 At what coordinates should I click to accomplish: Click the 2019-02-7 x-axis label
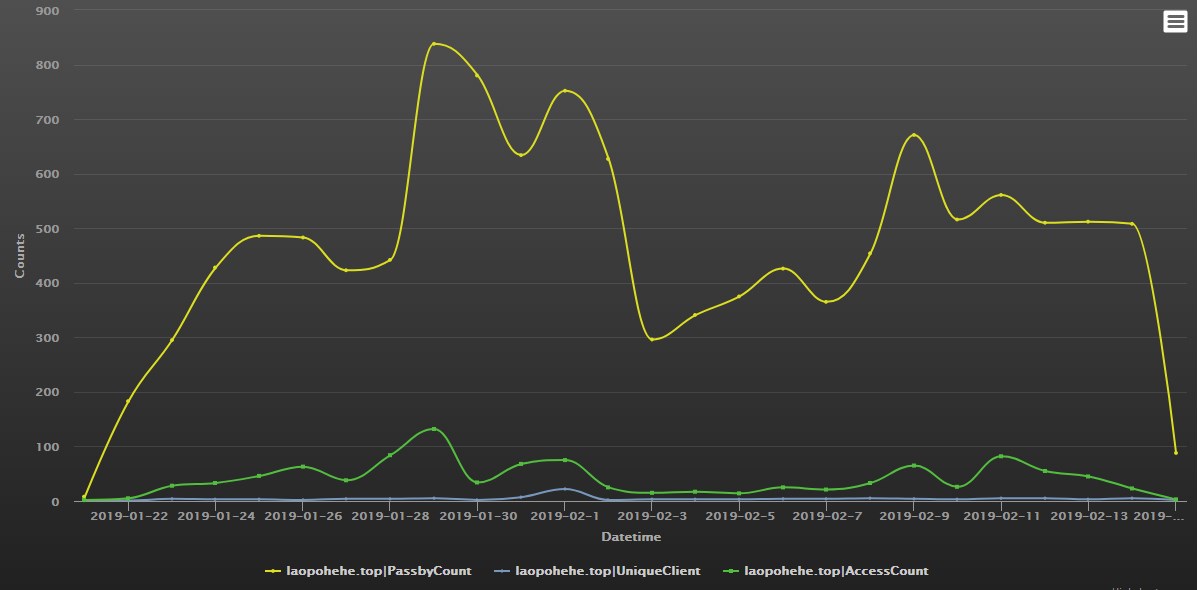[826, 516]
